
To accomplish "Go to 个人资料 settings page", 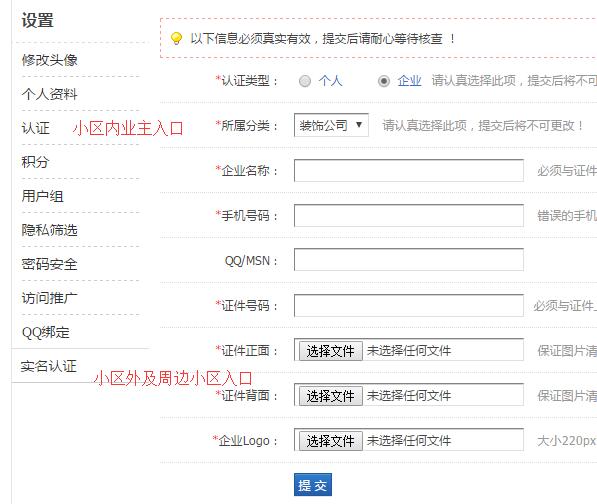I will pos(49,94).
